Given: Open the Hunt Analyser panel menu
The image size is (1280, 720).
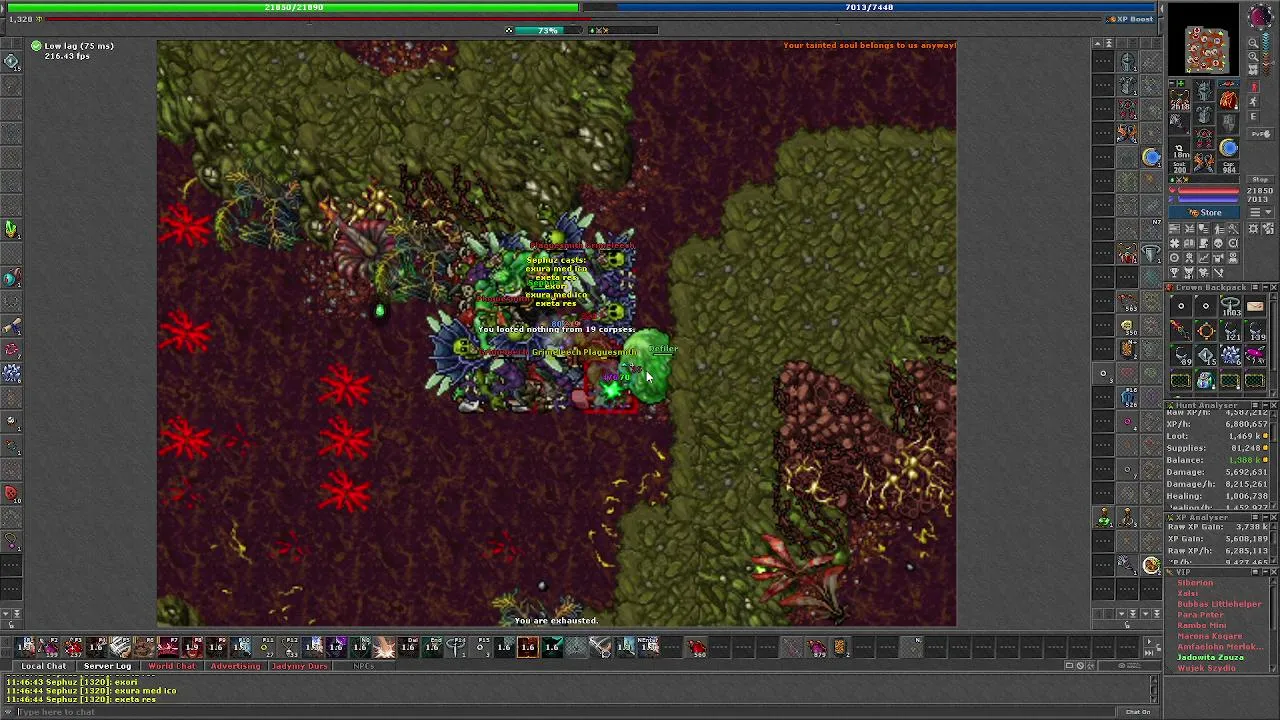Looking at the screenshot, I should [1254, 406].
